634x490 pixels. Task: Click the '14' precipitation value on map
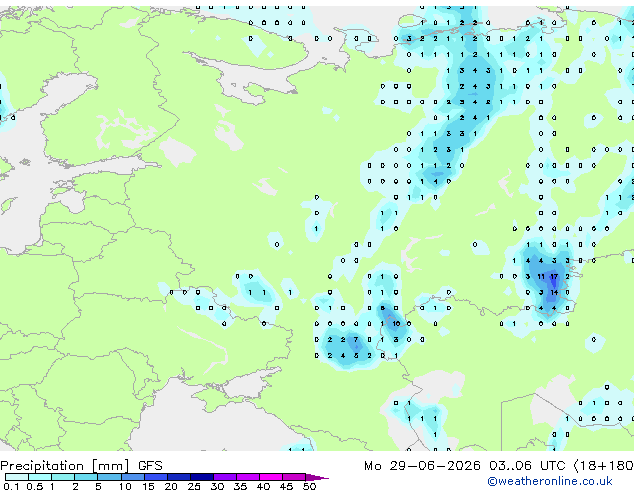(x=554, y=292)
